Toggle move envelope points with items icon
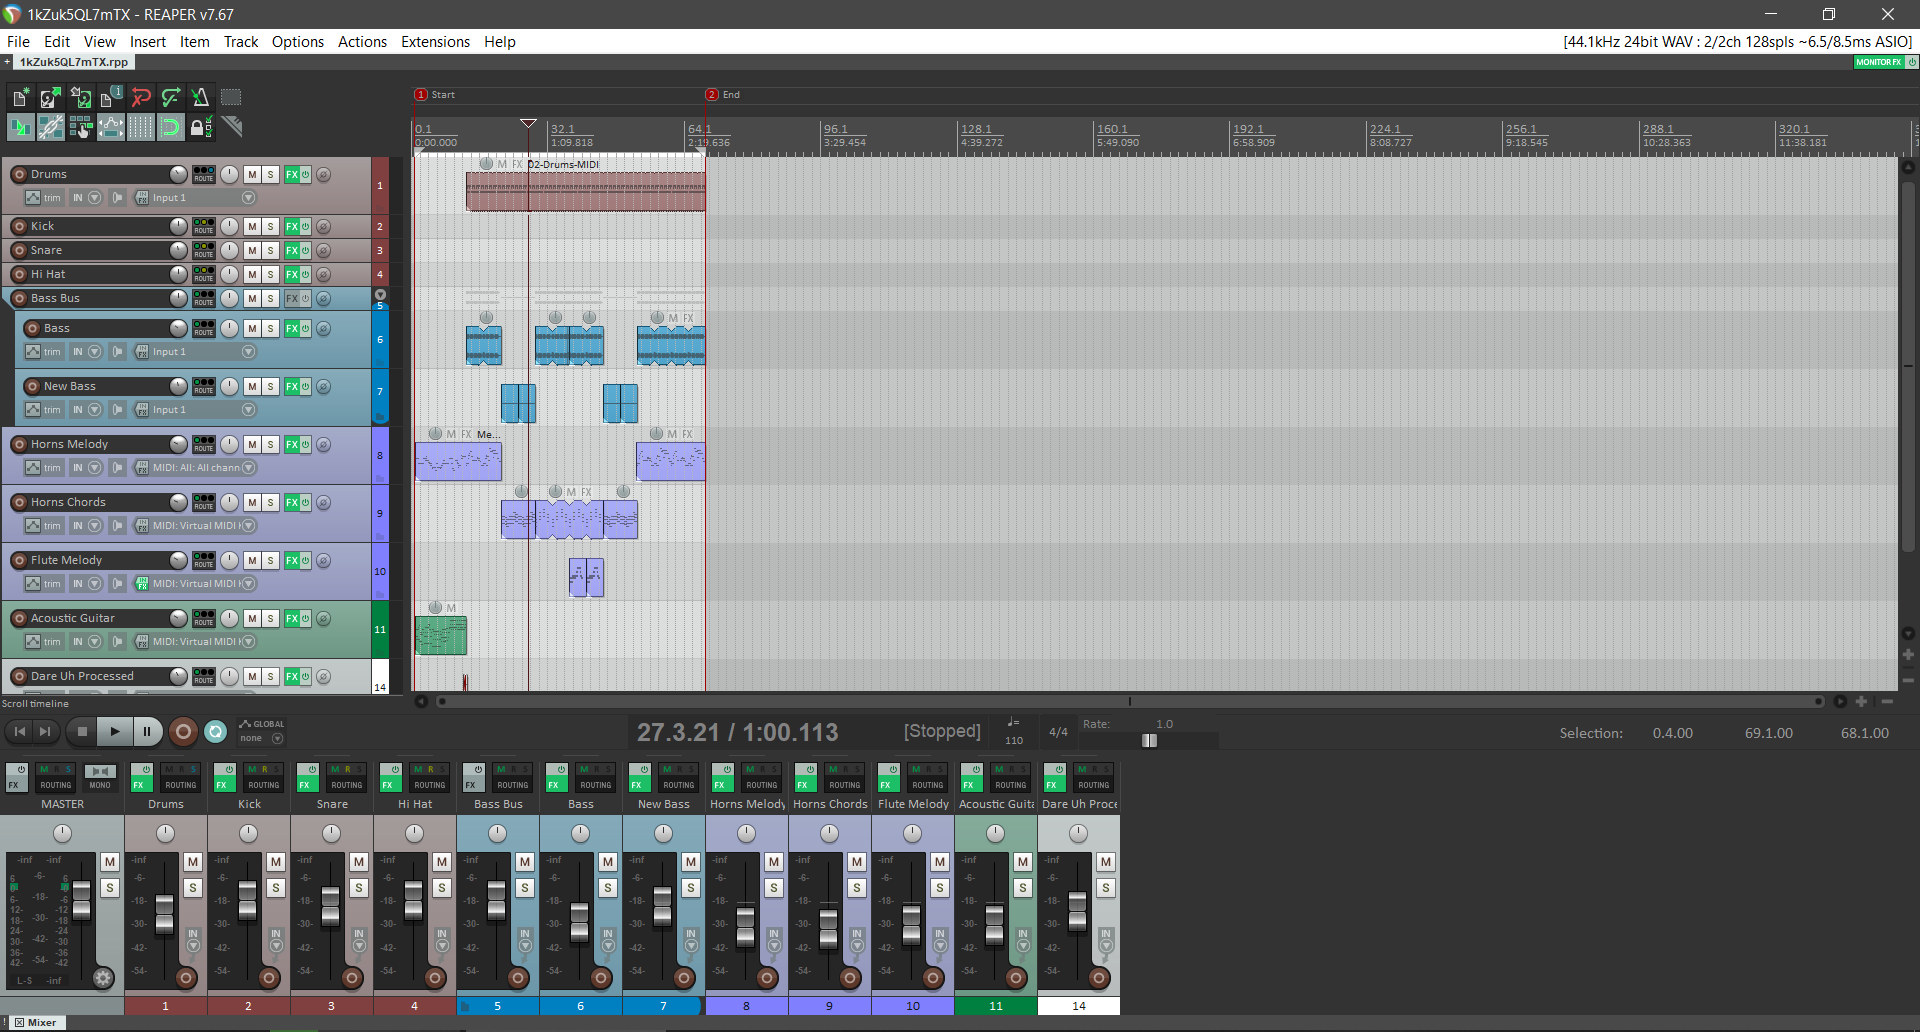 [110, 127]
